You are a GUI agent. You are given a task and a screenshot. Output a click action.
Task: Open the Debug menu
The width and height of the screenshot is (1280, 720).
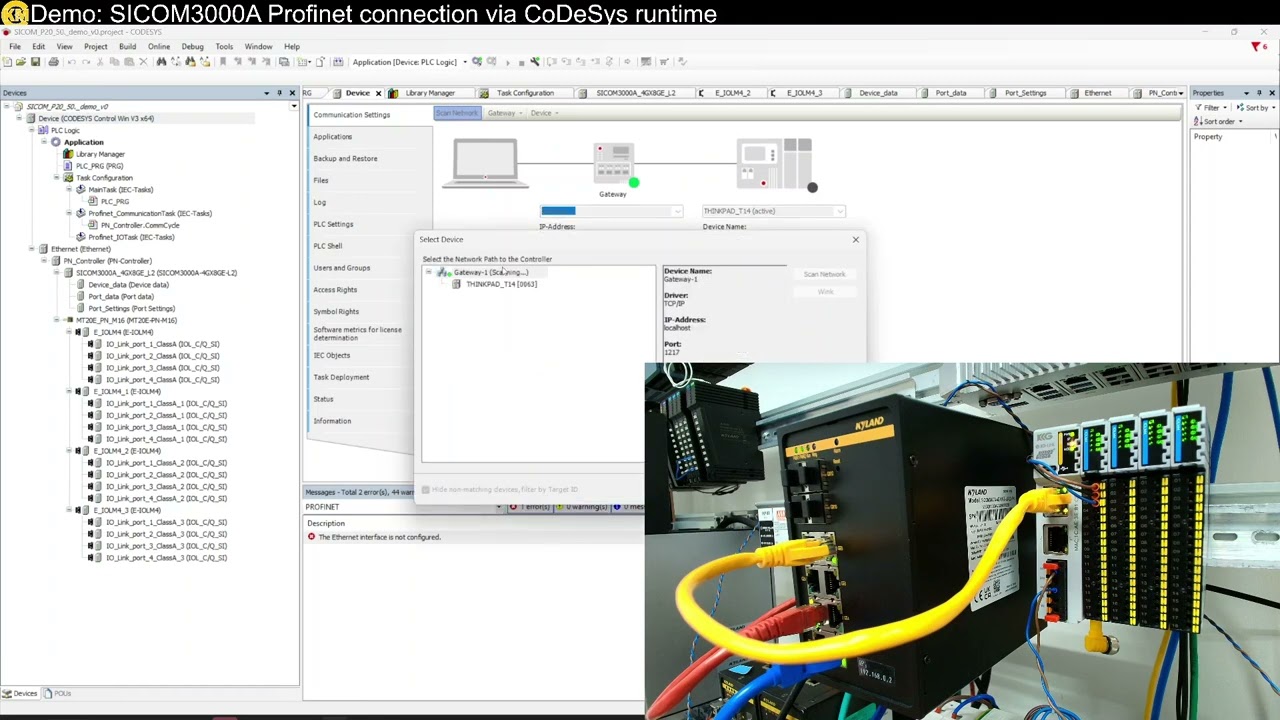point(193,47)
